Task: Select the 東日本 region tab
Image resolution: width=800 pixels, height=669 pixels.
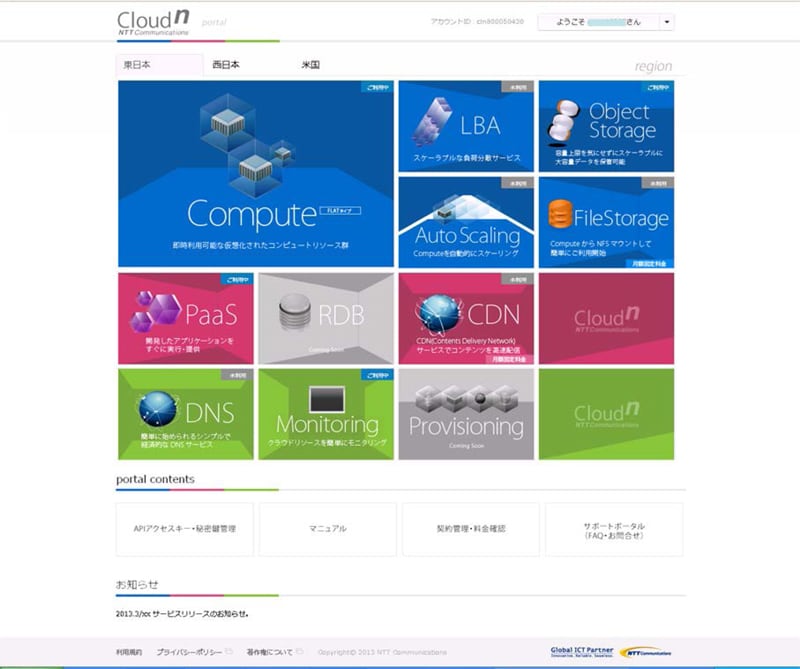Action: (x=160, y=65)
